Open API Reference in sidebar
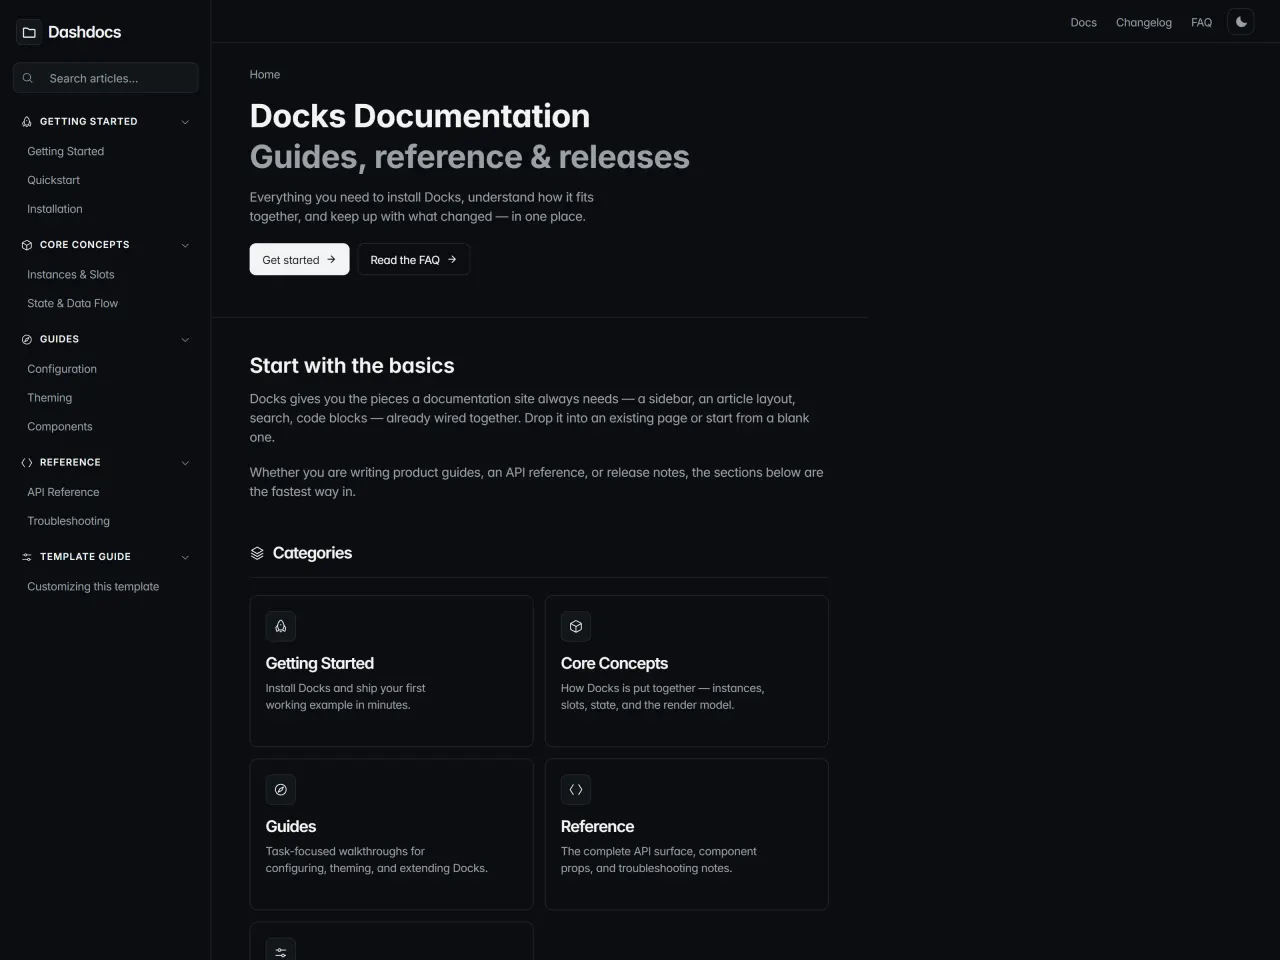 click(x=64, y=492)
